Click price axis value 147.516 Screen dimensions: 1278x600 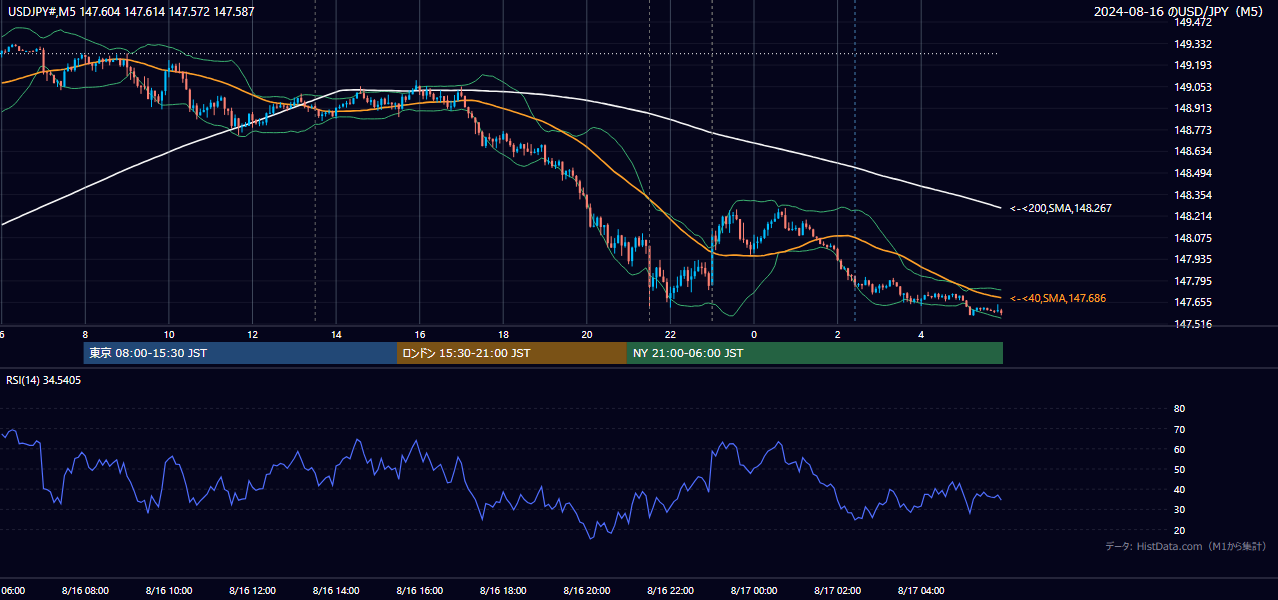[x=1193, y=324]
